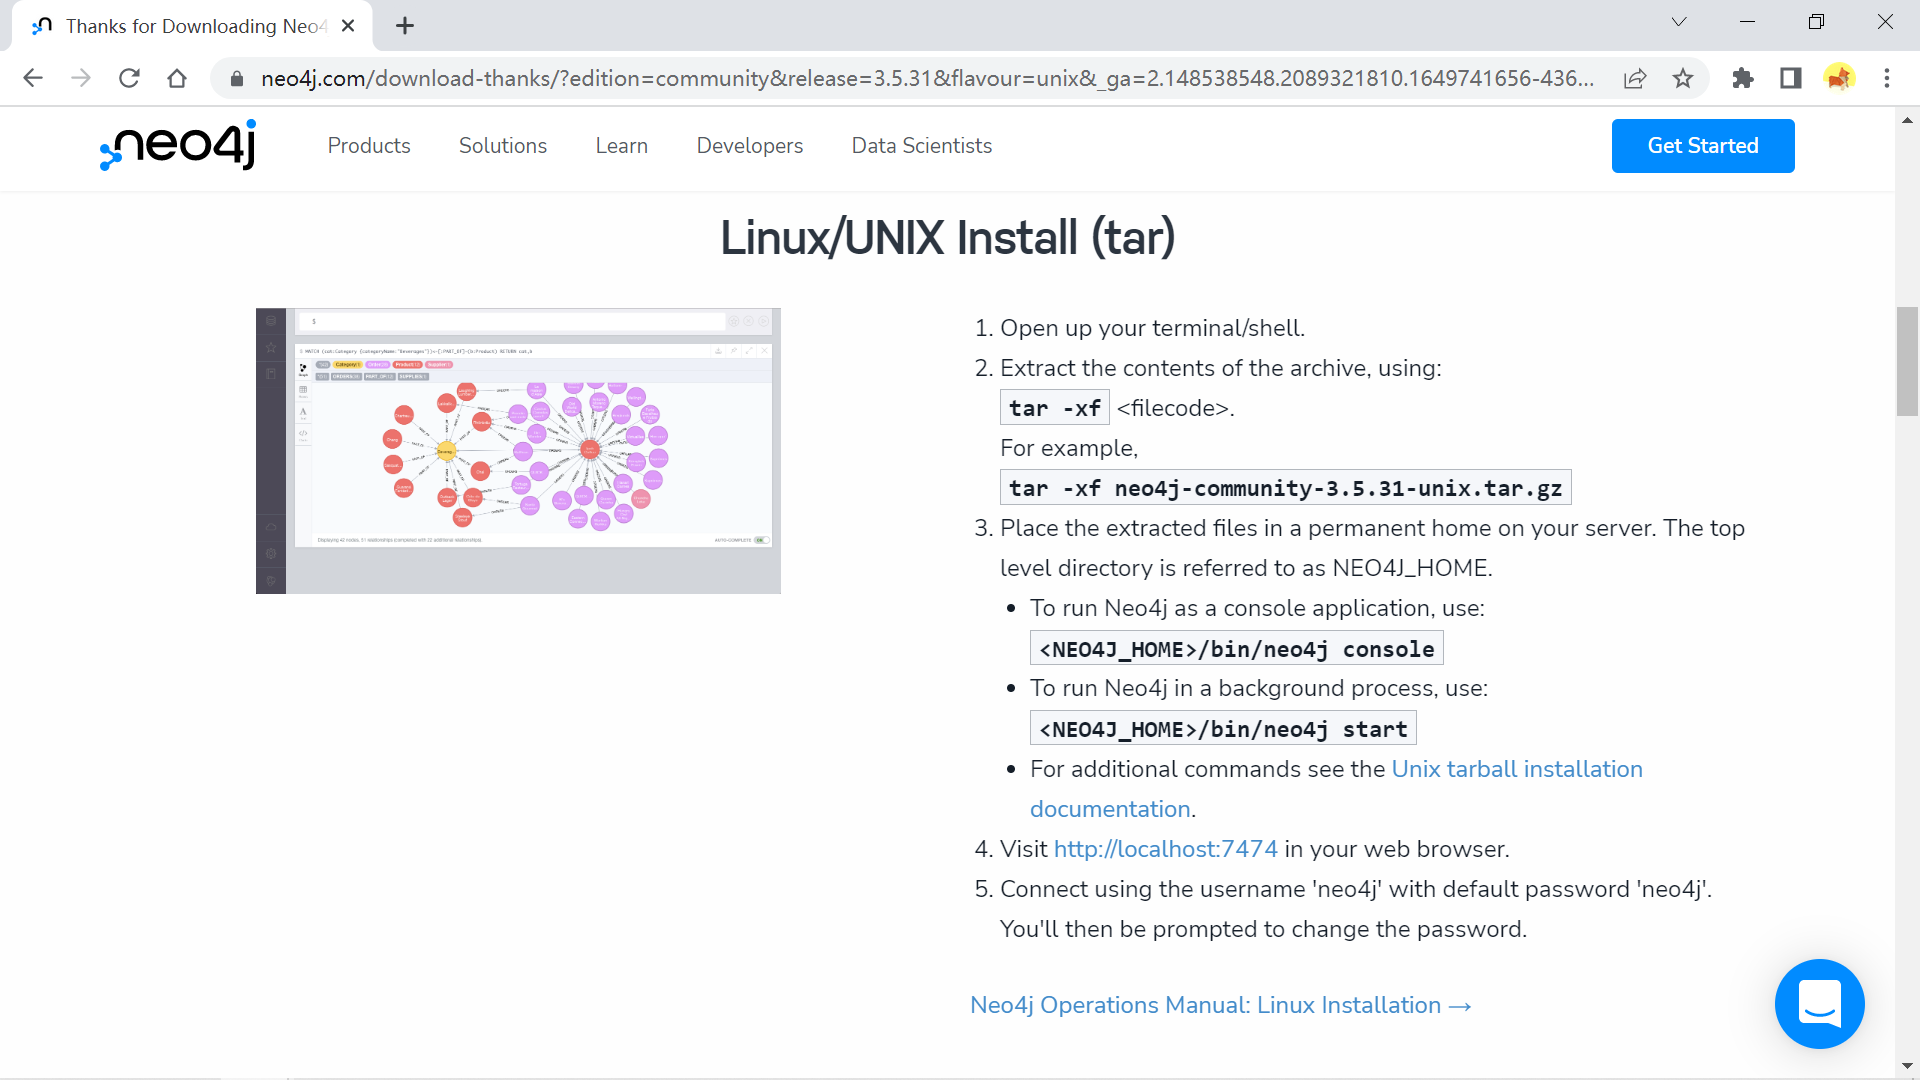Screen dimensions: 1920x1080
Task: Reload the current page
Action: click(129, 78)
